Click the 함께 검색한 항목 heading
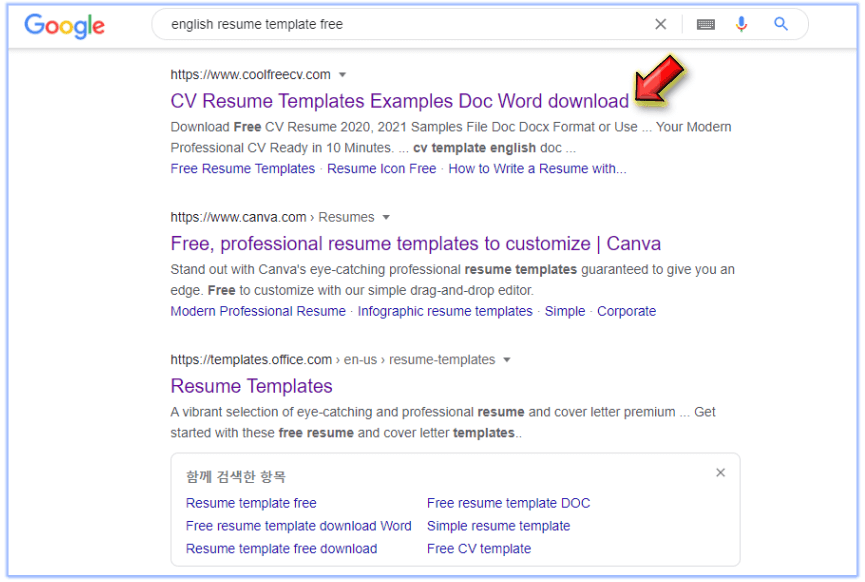The width and height of the screenshot is (865, 582). pos(236,477)
